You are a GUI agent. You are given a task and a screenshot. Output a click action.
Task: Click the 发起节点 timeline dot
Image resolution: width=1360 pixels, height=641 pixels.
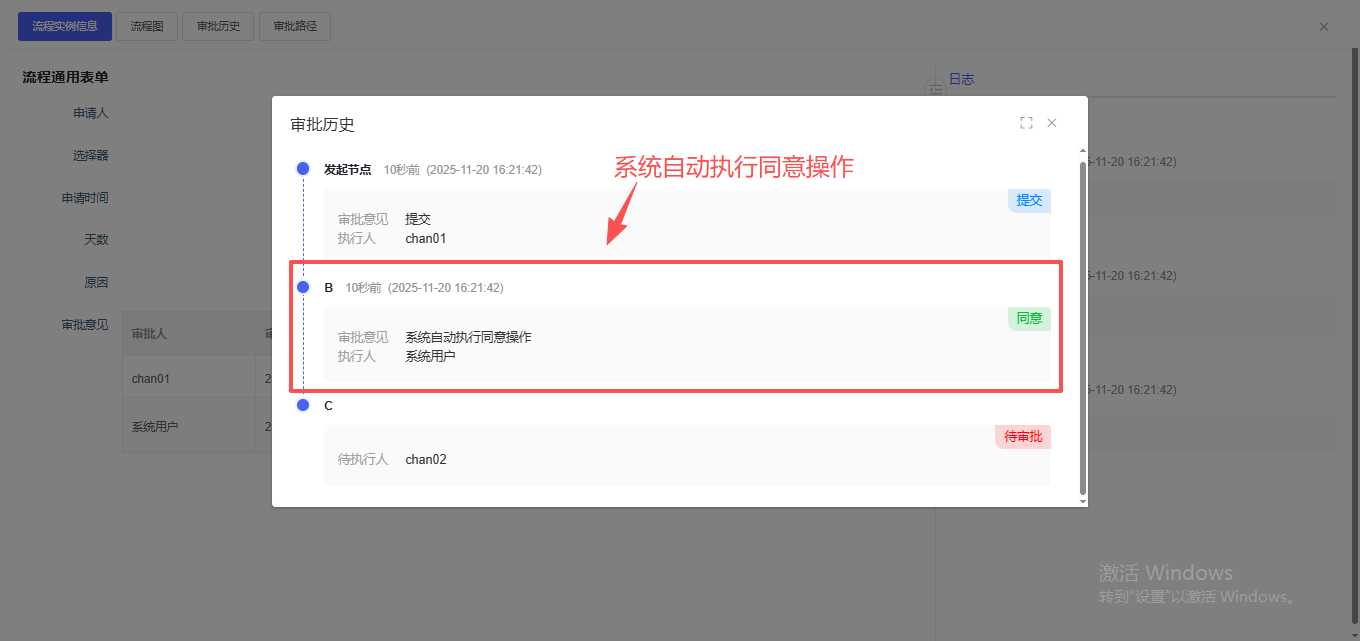tap(303, 169)
